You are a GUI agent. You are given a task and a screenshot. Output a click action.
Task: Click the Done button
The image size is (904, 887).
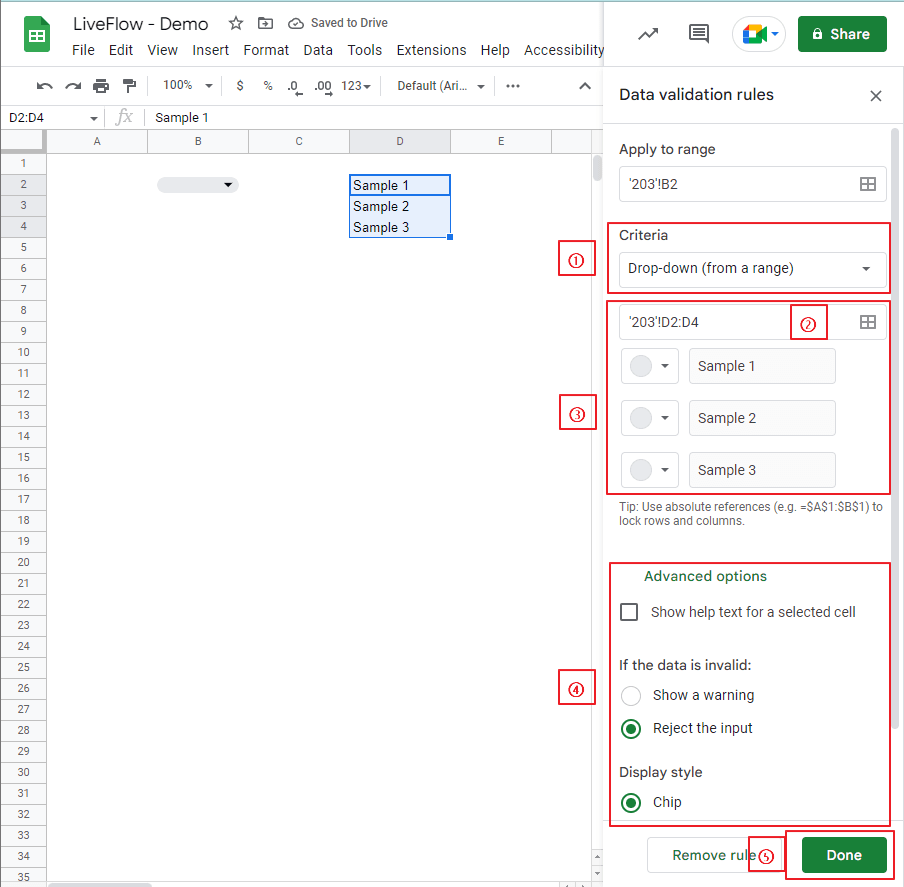(x=844, y=855)
